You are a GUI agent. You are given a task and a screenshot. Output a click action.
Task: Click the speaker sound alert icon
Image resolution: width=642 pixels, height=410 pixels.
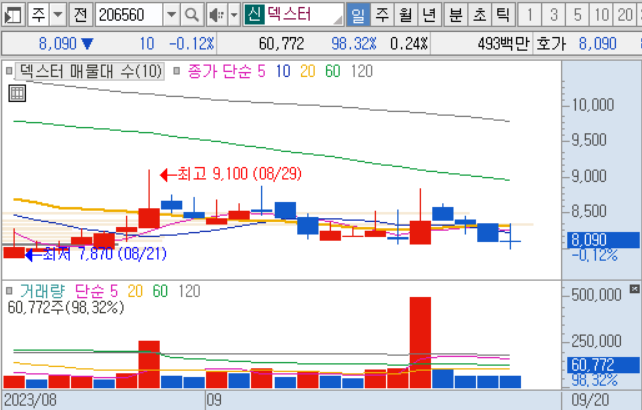217,15
